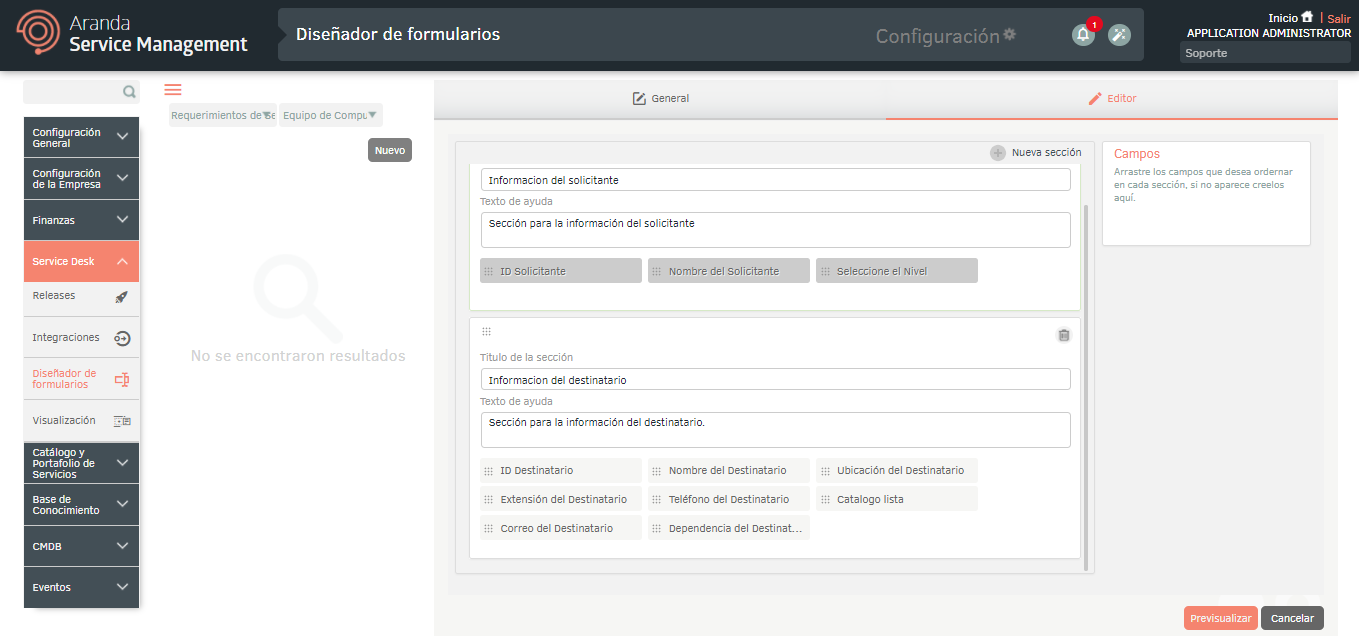
Task: Click the grip icon of Nombre del Solicitante
Action: 657,271
